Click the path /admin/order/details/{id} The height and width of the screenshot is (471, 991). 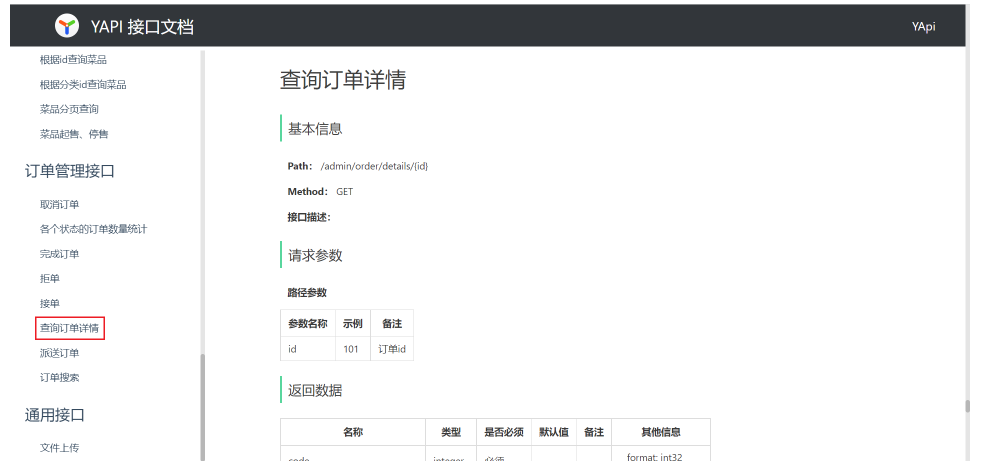374,166
